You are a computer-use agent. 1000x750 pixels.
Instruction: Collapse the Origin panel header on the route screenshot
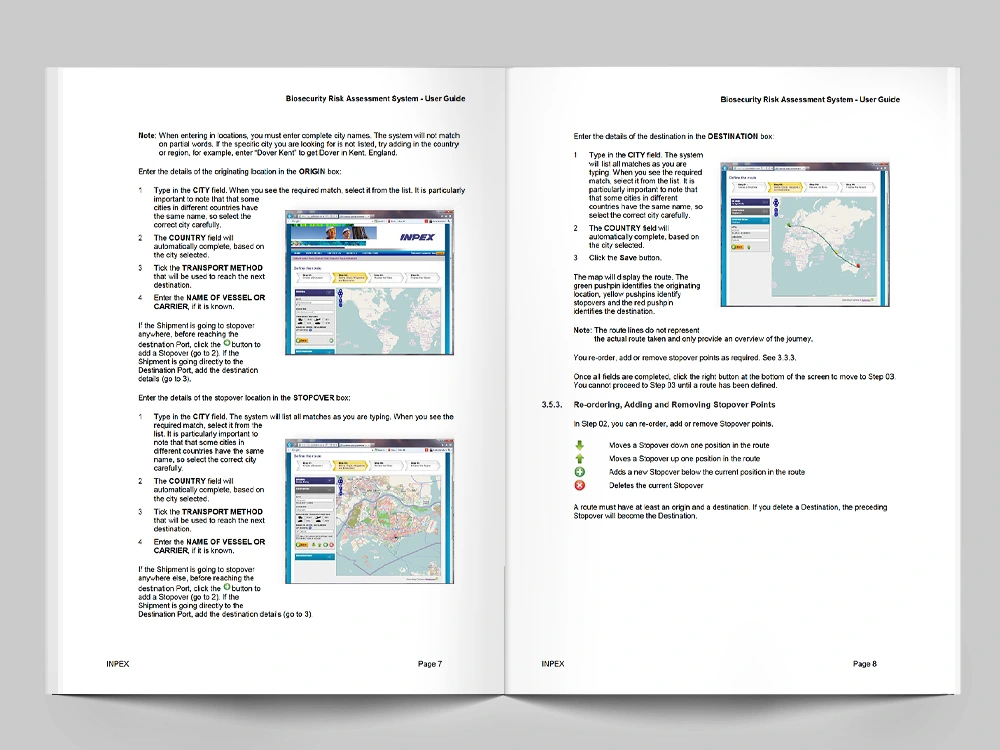point(749,201)
